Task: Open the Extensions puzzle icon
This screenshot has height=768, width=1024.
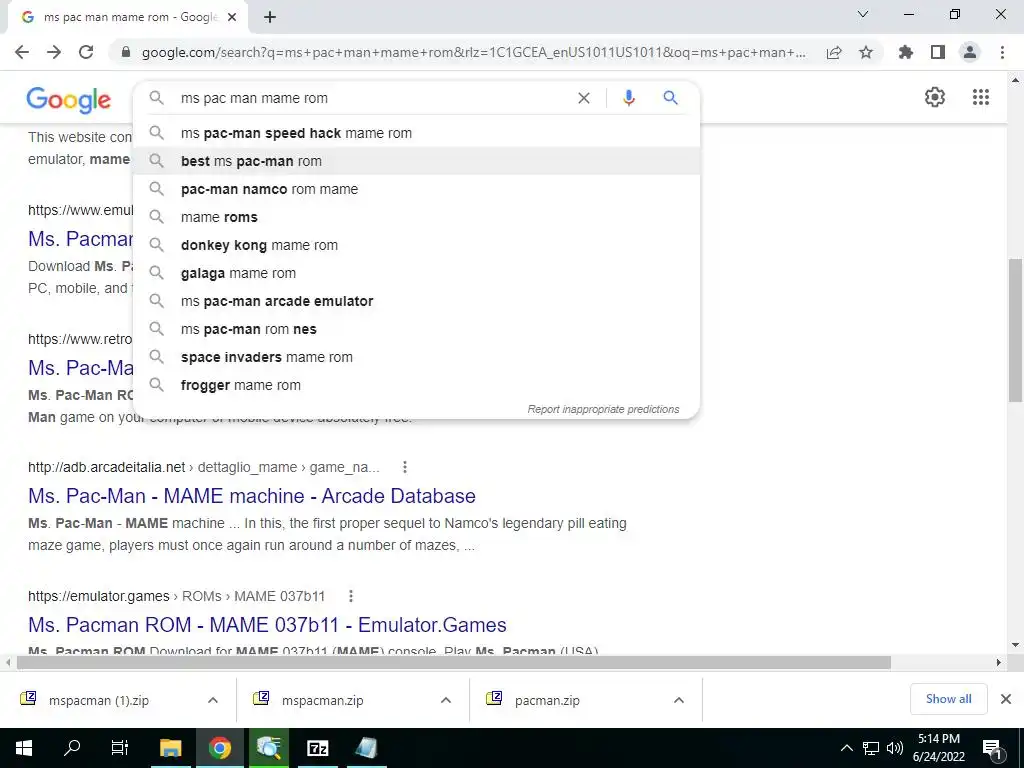Action: (906, 52)
